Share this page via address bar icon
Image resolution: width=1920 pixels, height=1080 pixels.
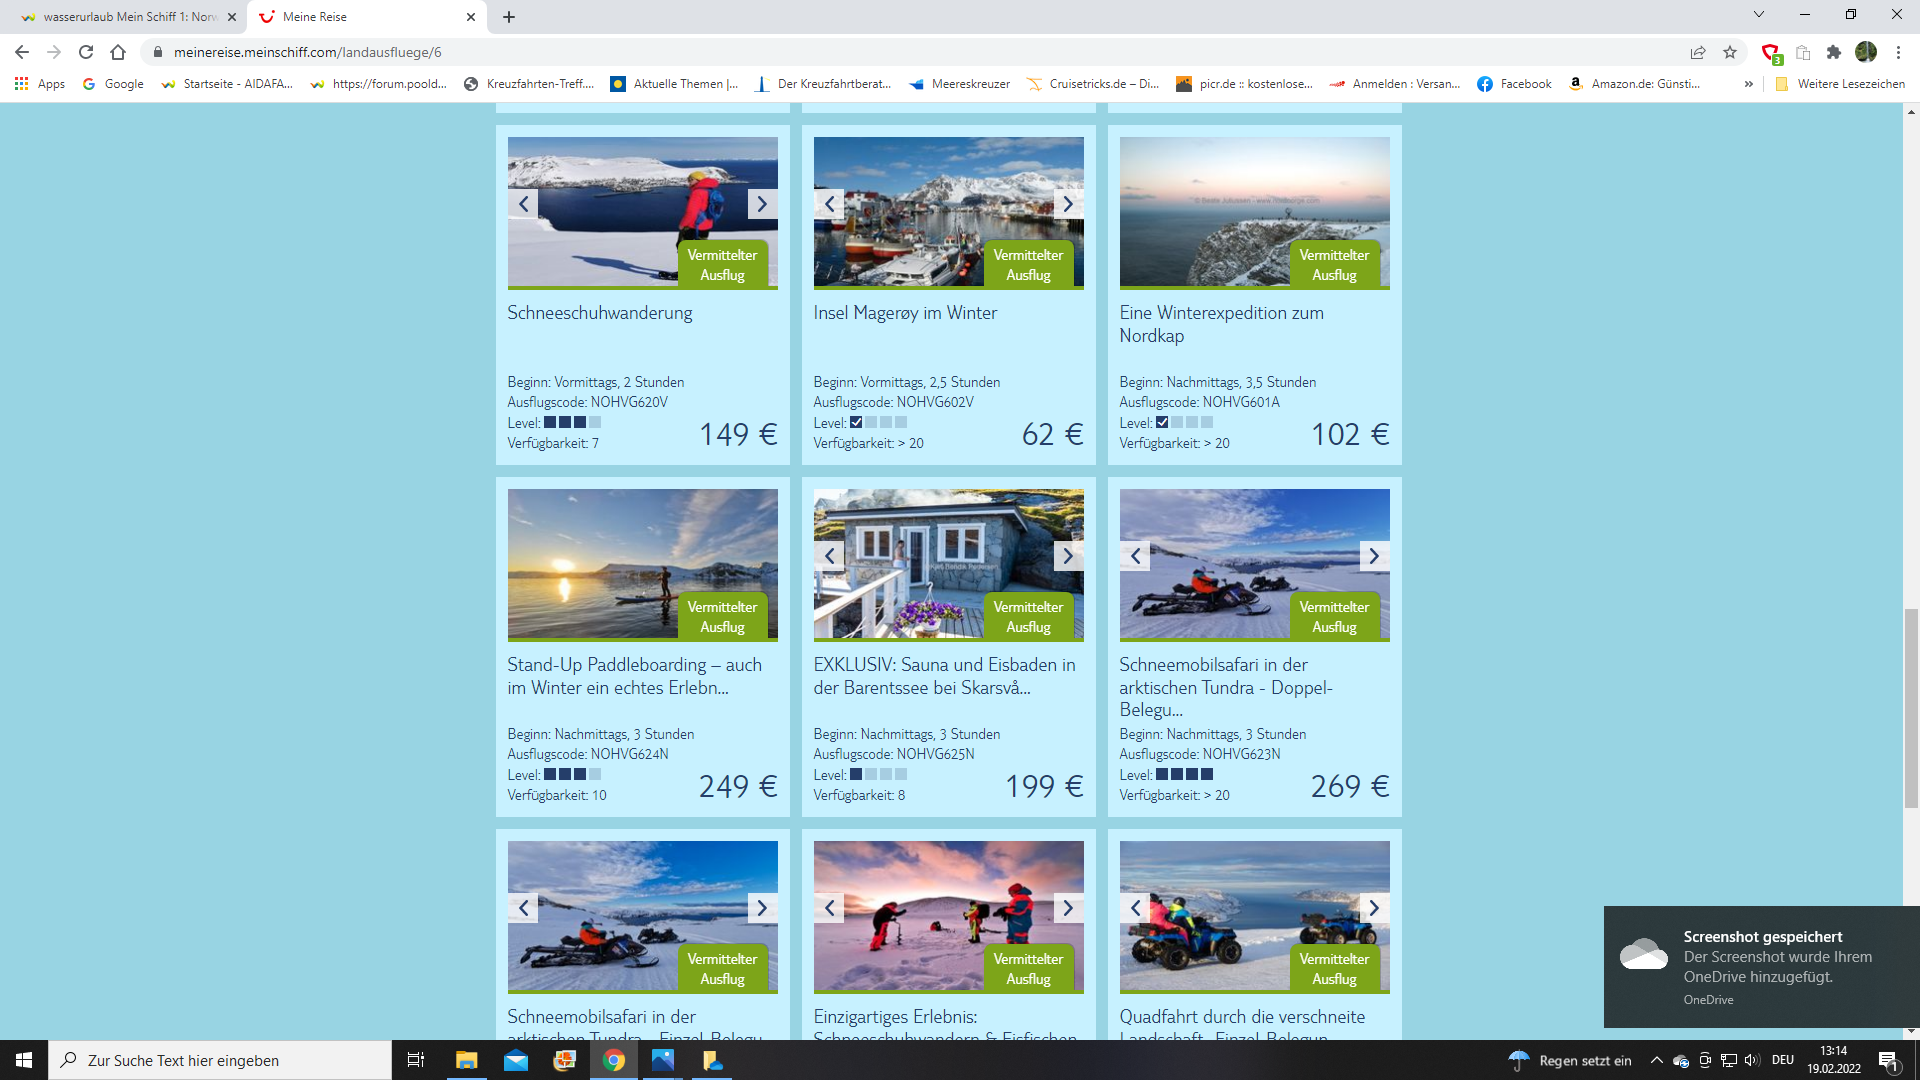pos(1698,52)
